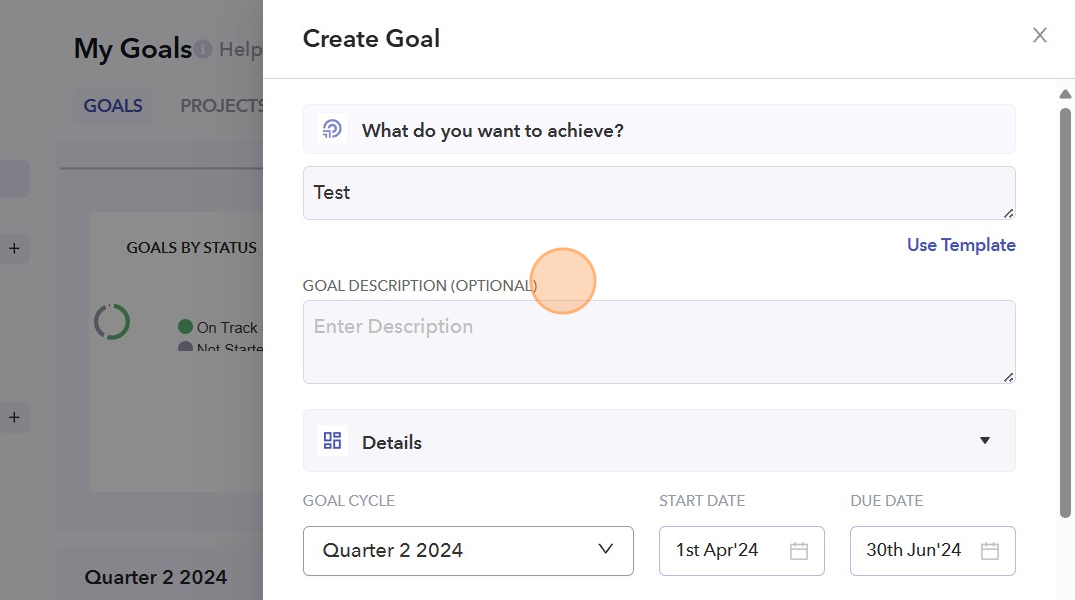
Task: Click the Use Template link
Action: click(960, 245)
